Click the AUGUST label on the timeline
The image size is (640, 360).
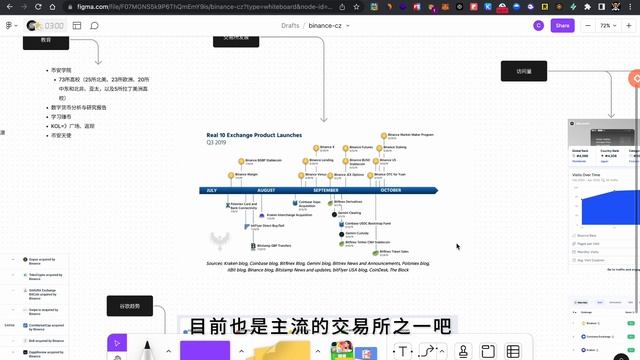point(266,190)
